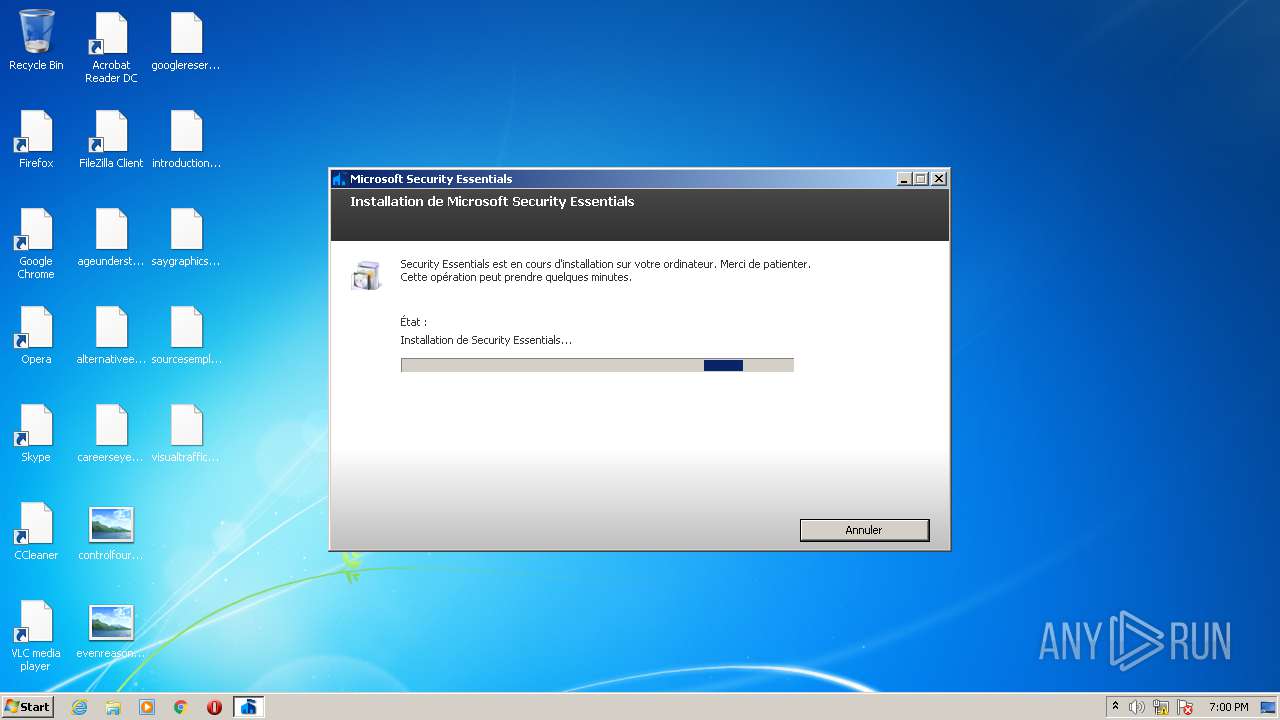Viewport: 1280px width, 720px height.
Task: Select the careerseye… desktop file
Action: coord(111,433)
